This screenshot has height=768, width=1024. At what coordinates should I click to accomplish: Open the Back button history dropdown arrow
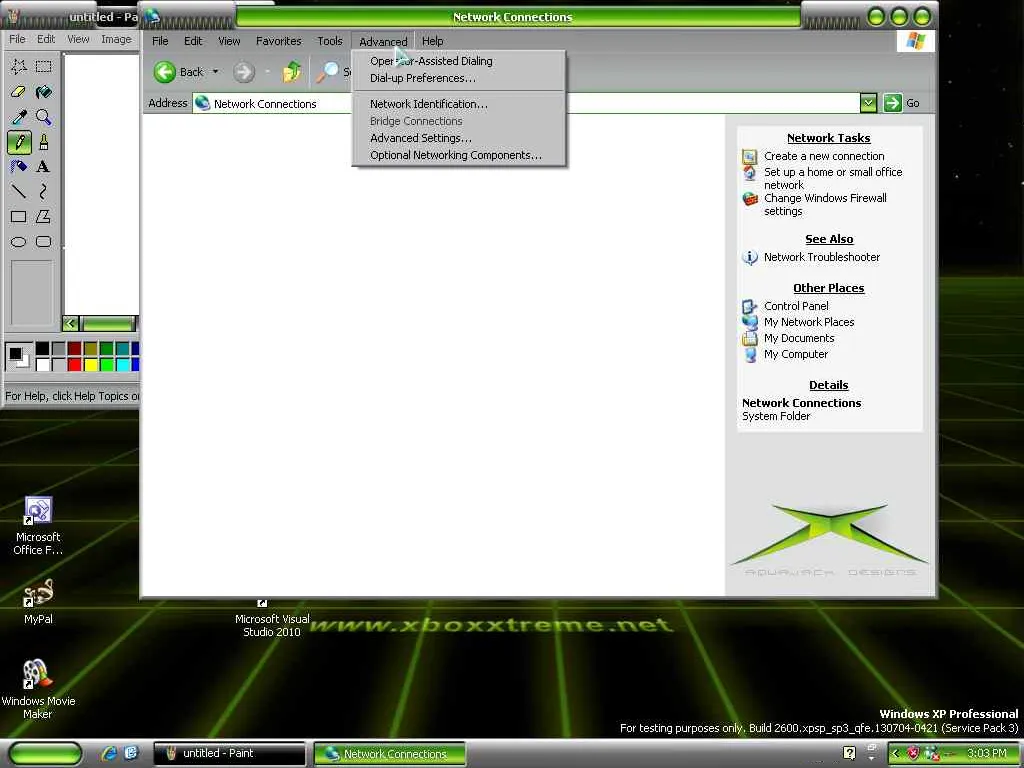click(x=216, y=72)
